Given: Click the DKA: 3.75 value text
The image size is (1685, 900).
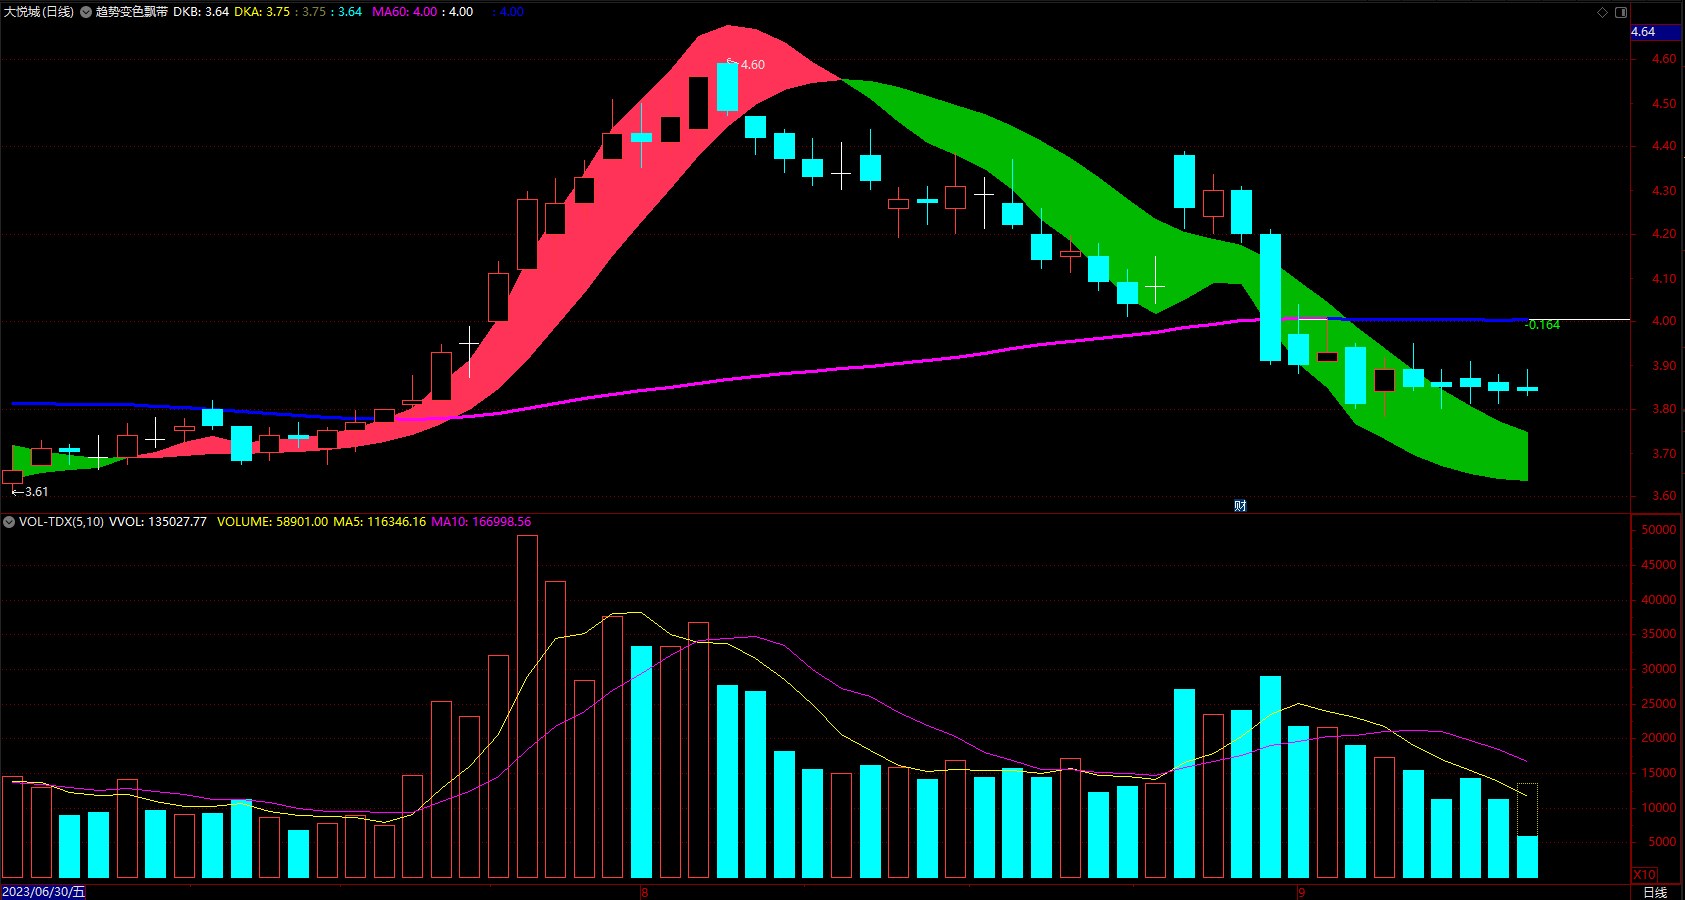Looking at the screenshot, I should tap(262, 12).
